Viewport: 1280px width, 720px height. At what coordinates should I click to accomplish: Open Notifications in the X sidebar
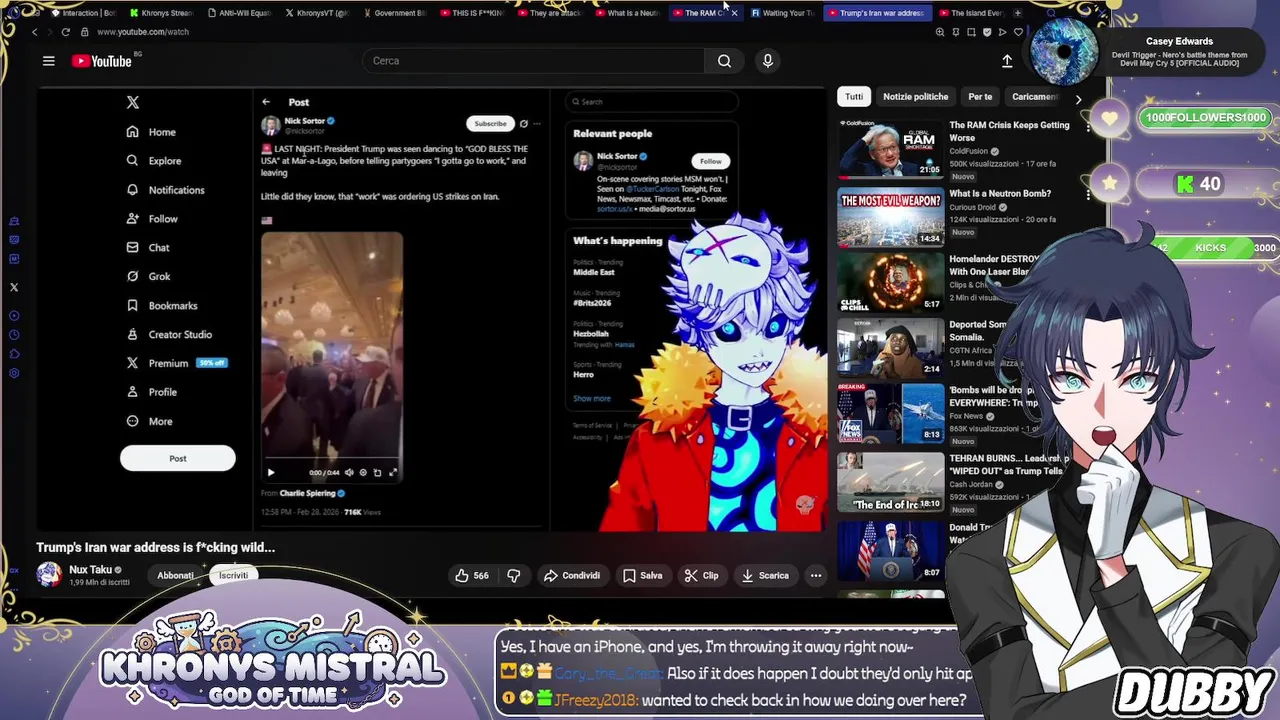pyautogui.click(x=166, y=190)
